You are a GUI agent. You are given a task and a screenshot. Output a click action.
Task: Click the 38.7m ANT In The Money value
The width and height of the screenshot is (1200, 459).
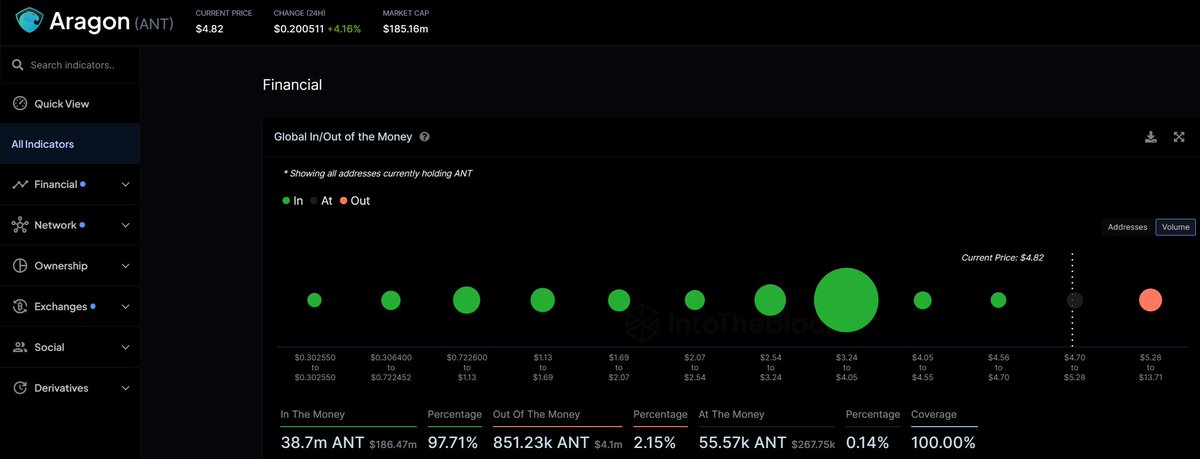coord(322,442)
